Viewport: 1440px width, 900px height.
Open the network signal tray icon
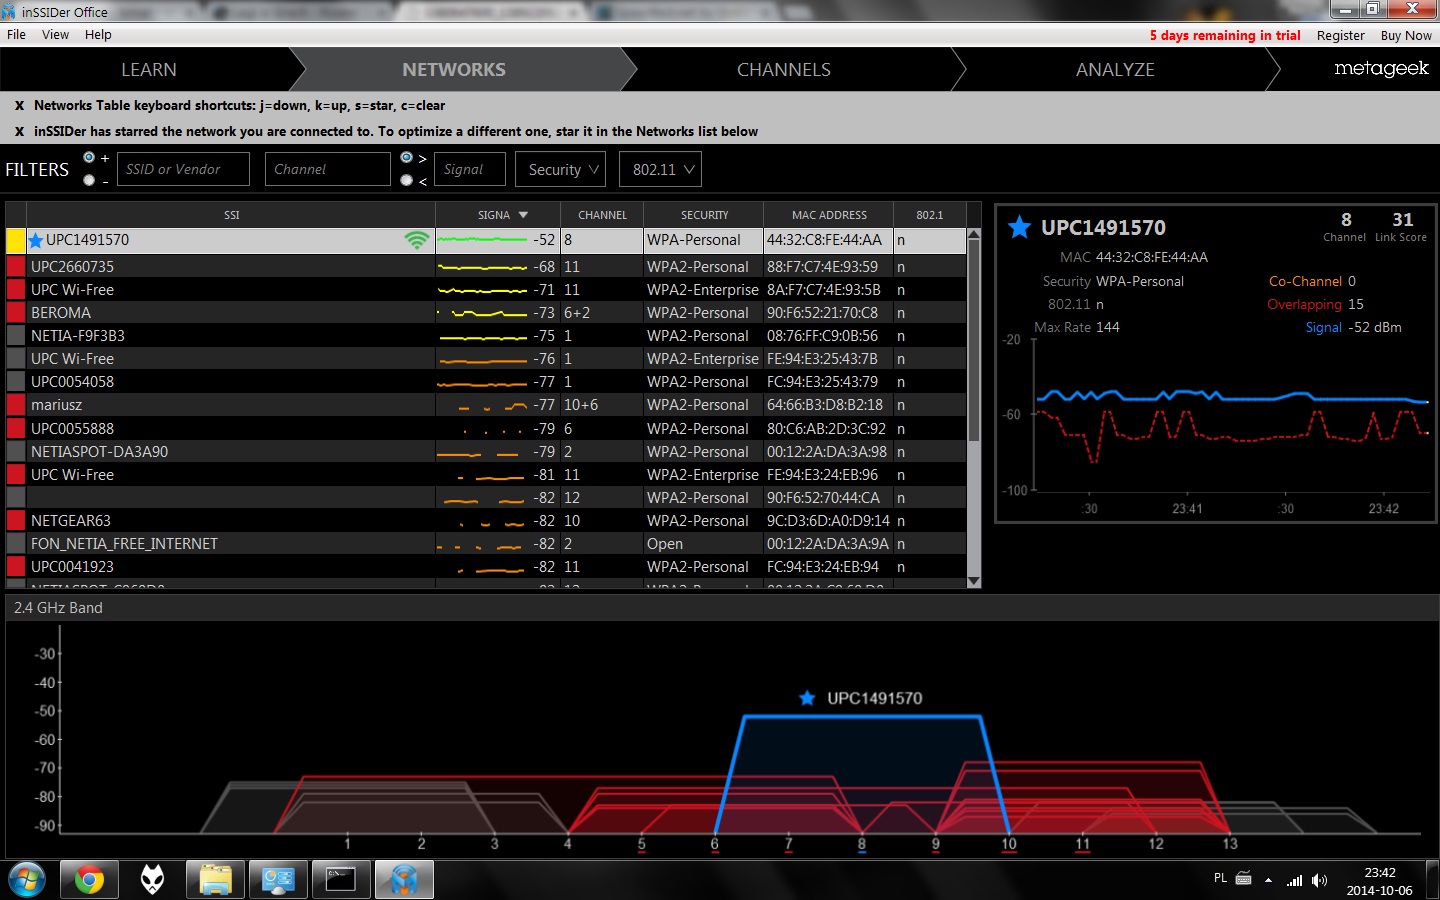[x=1295, y=880]
